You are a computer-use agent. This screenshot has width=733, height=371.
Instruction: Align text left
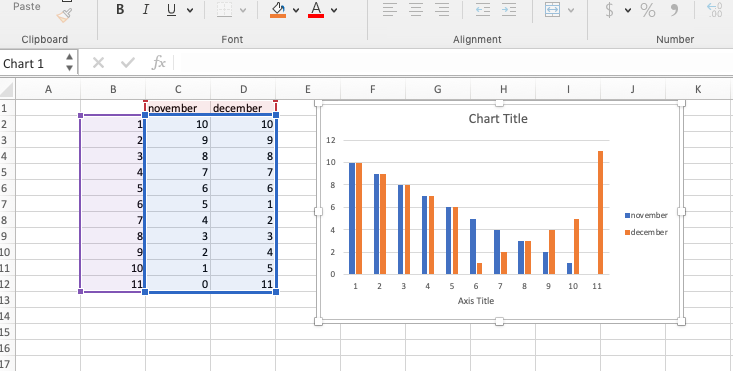tap(390, 10)
